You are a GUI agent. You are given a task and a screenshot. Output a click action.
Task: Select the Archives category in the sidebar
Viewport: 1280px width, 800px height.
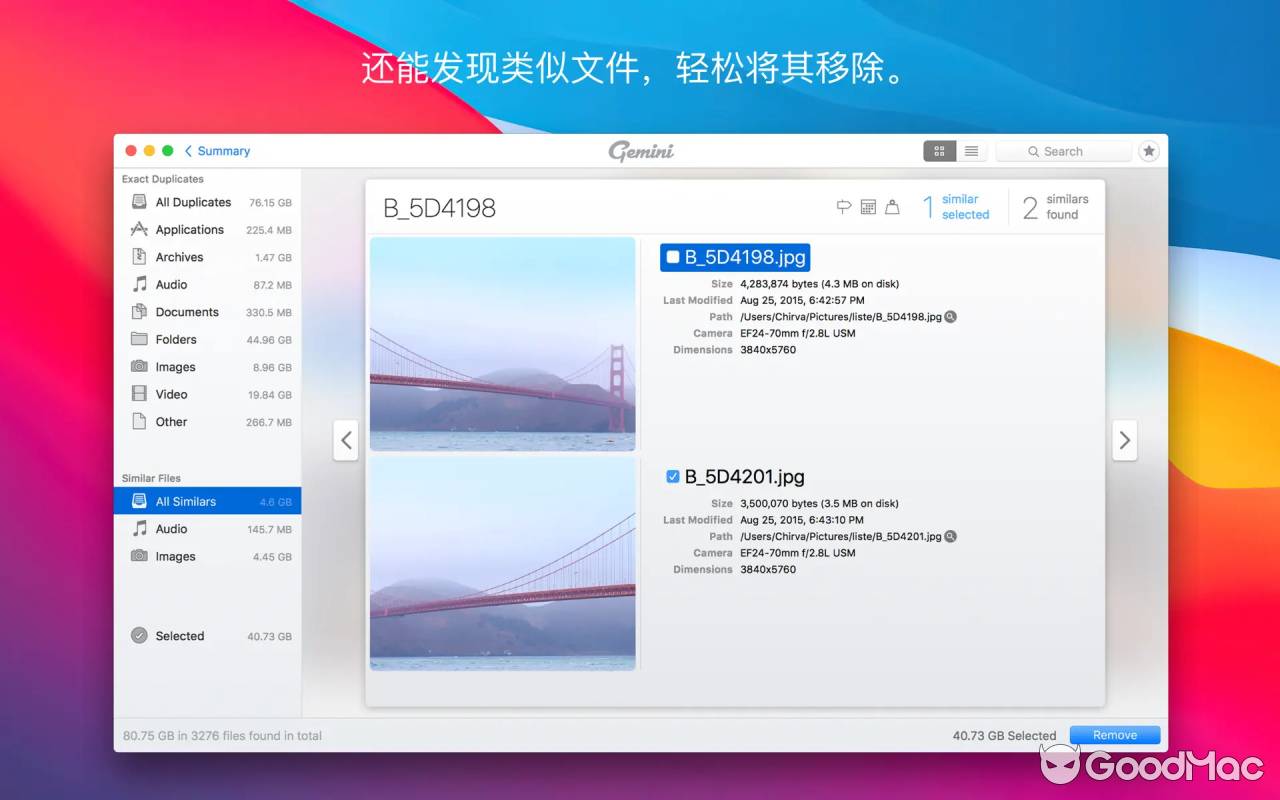[178, 256]
